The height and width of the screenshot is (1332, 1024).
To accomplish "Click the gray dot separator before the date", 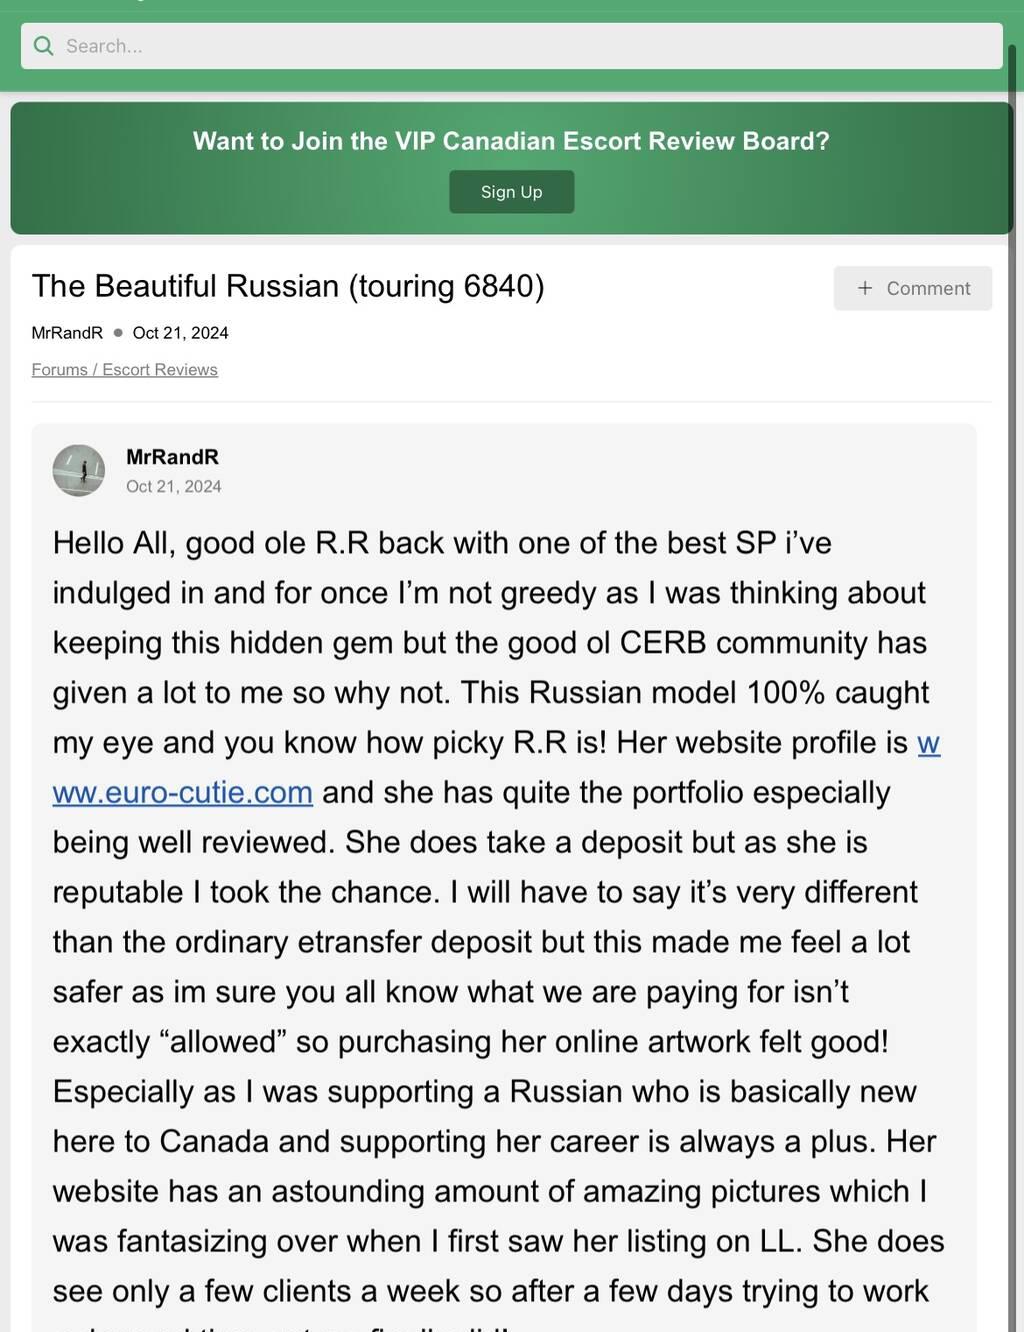I will (x=118, y=333).
